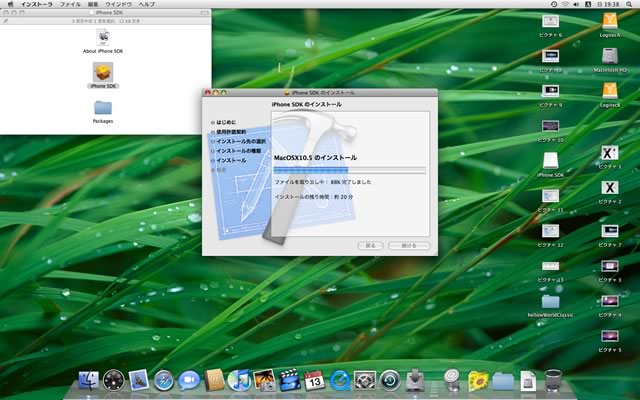640x400 pixels.
Task: Open Address Book from the Dock
Action: tap(214, 380)
